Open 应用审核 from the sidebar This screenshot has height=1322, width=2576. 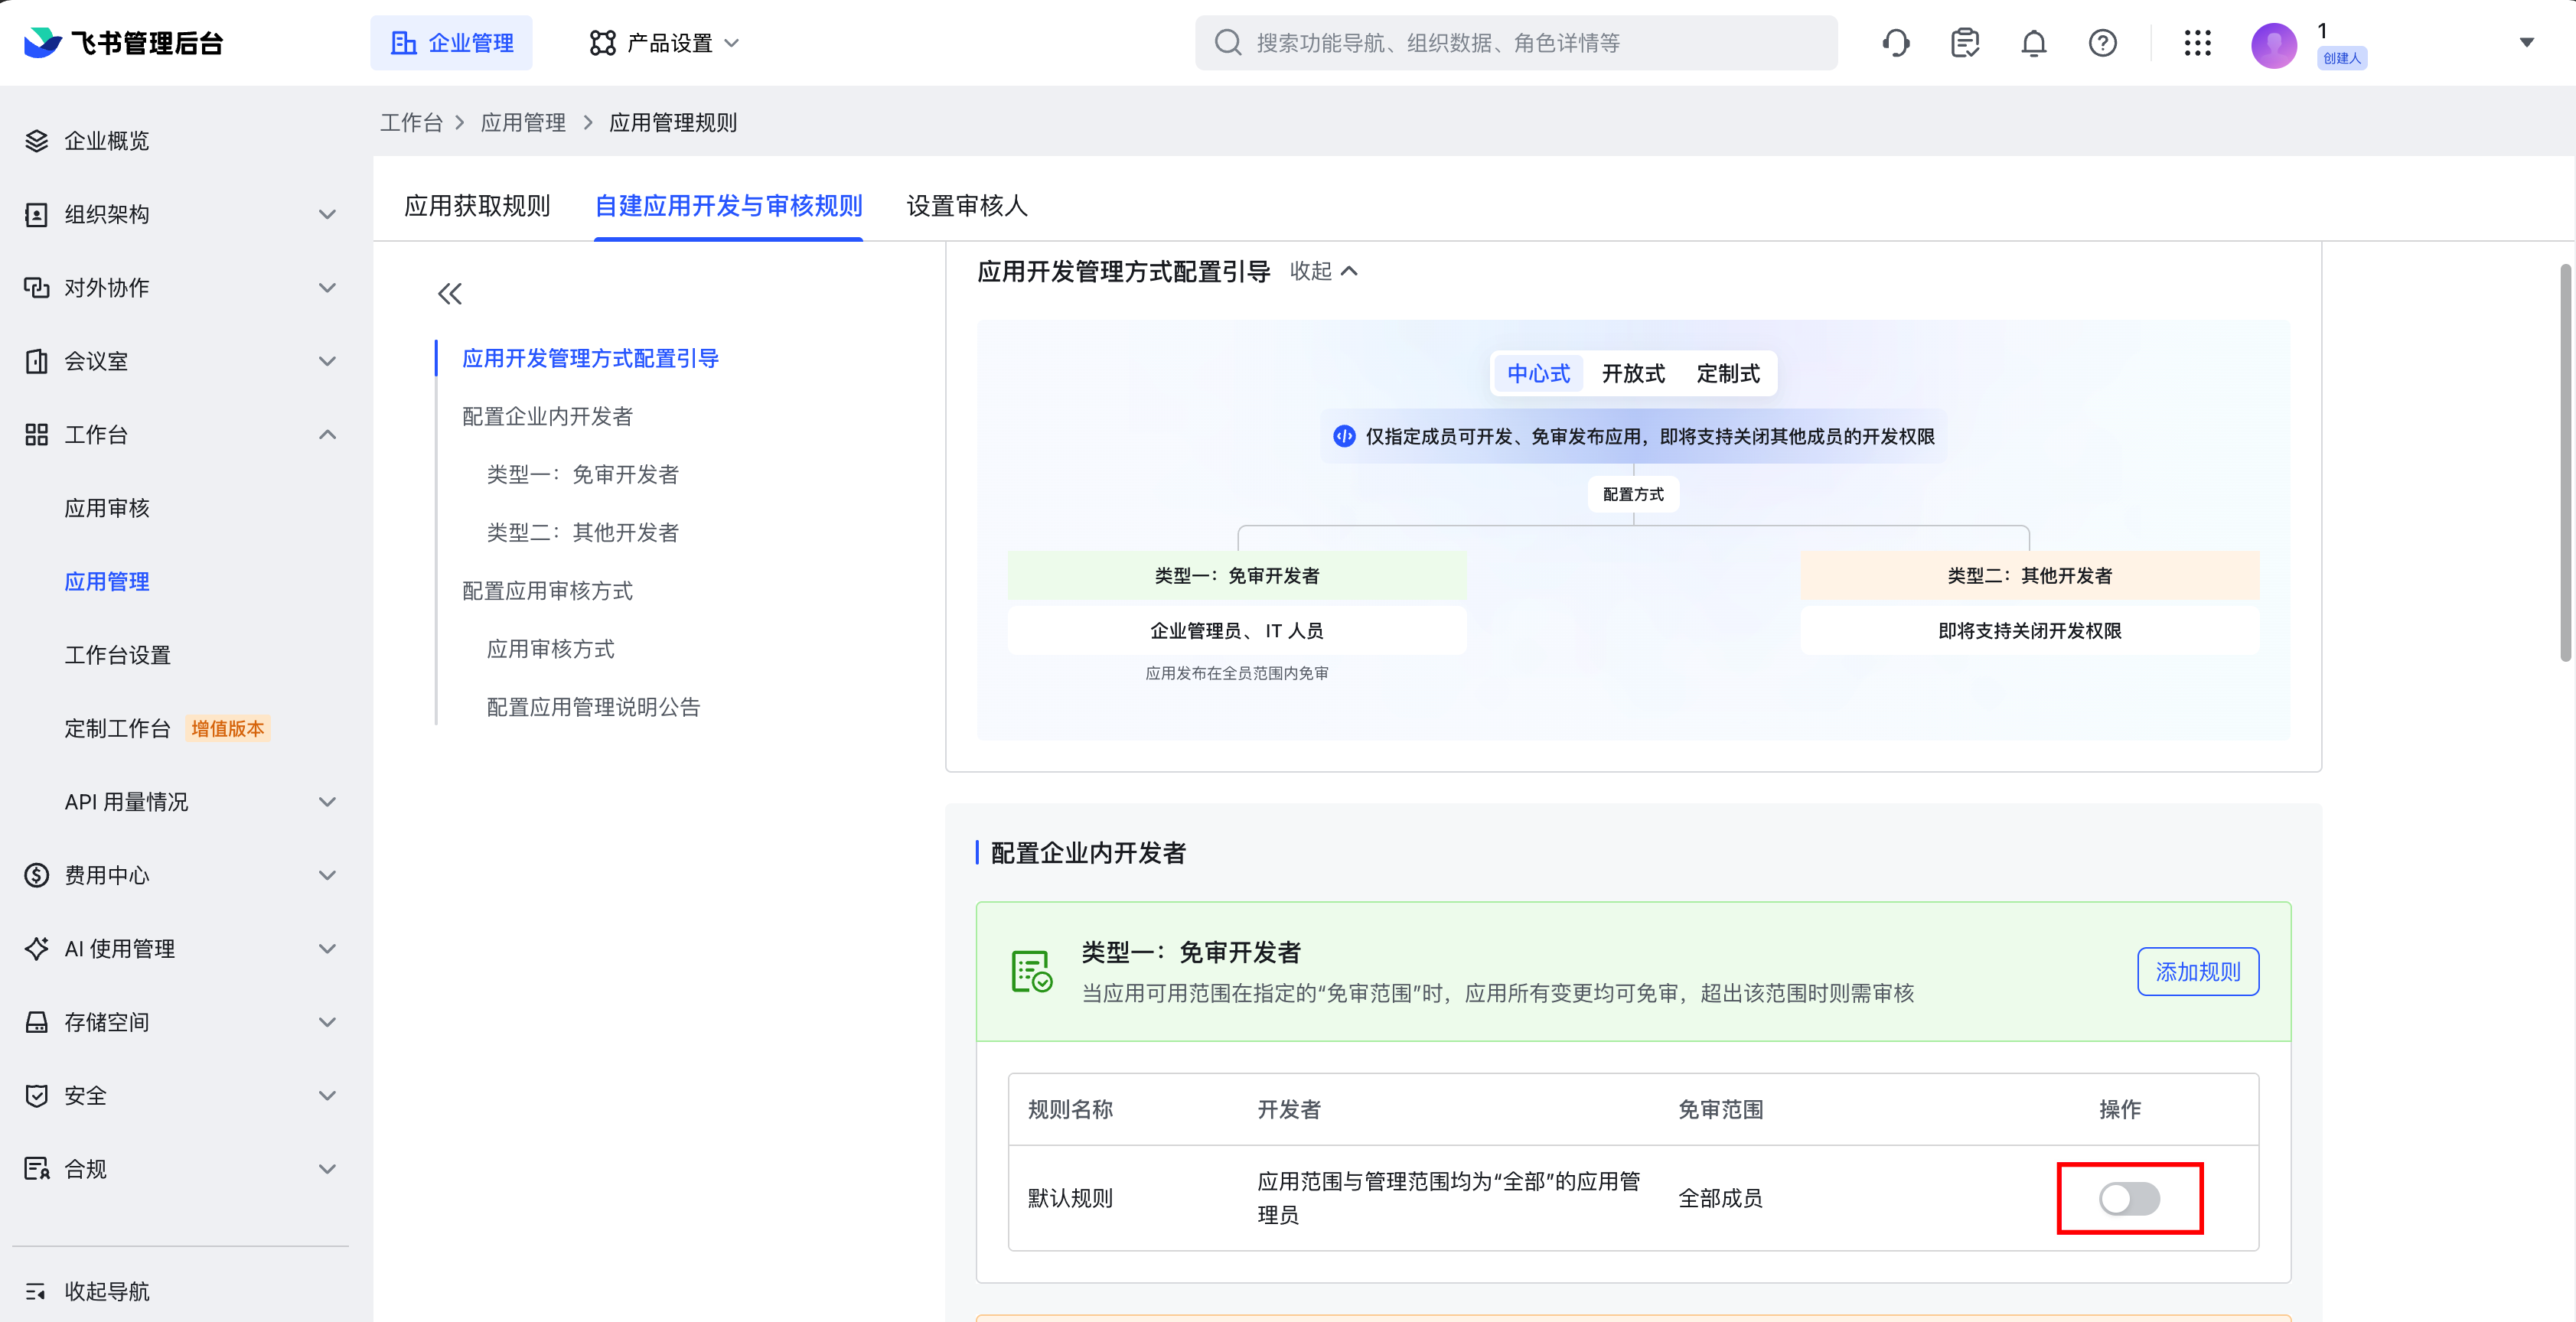106,507
